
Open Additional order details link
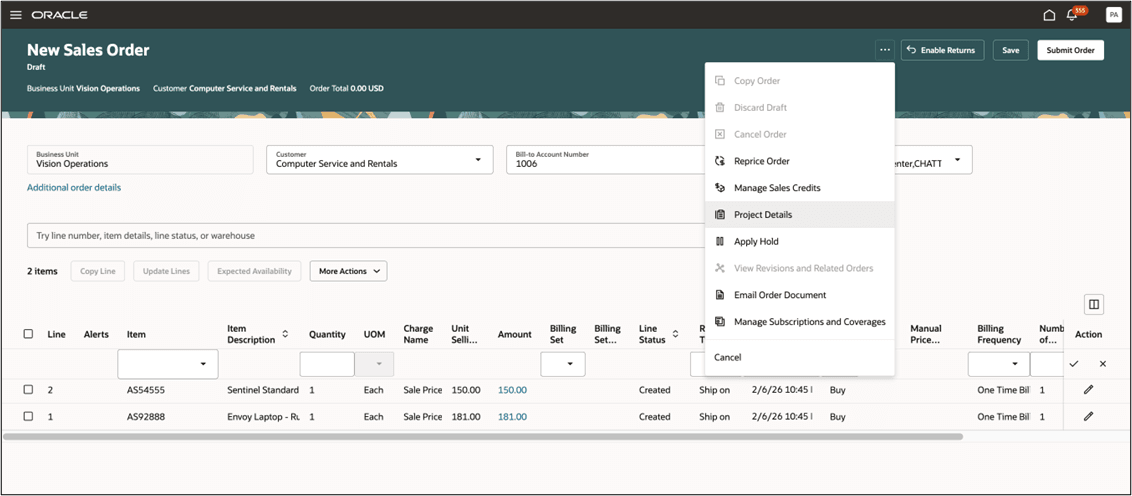point(74,187)
